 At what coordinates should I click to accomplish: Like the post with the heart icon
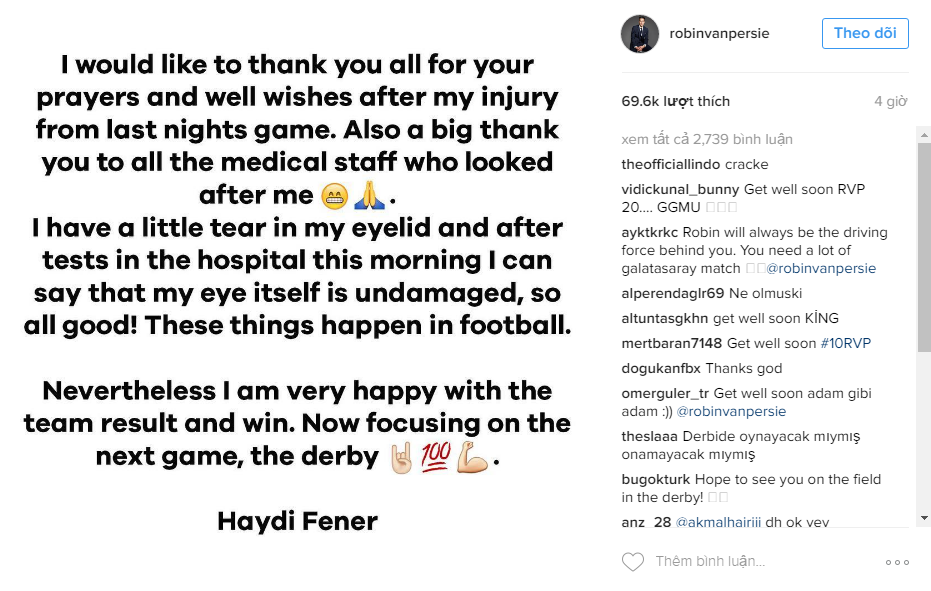point(633,562)
